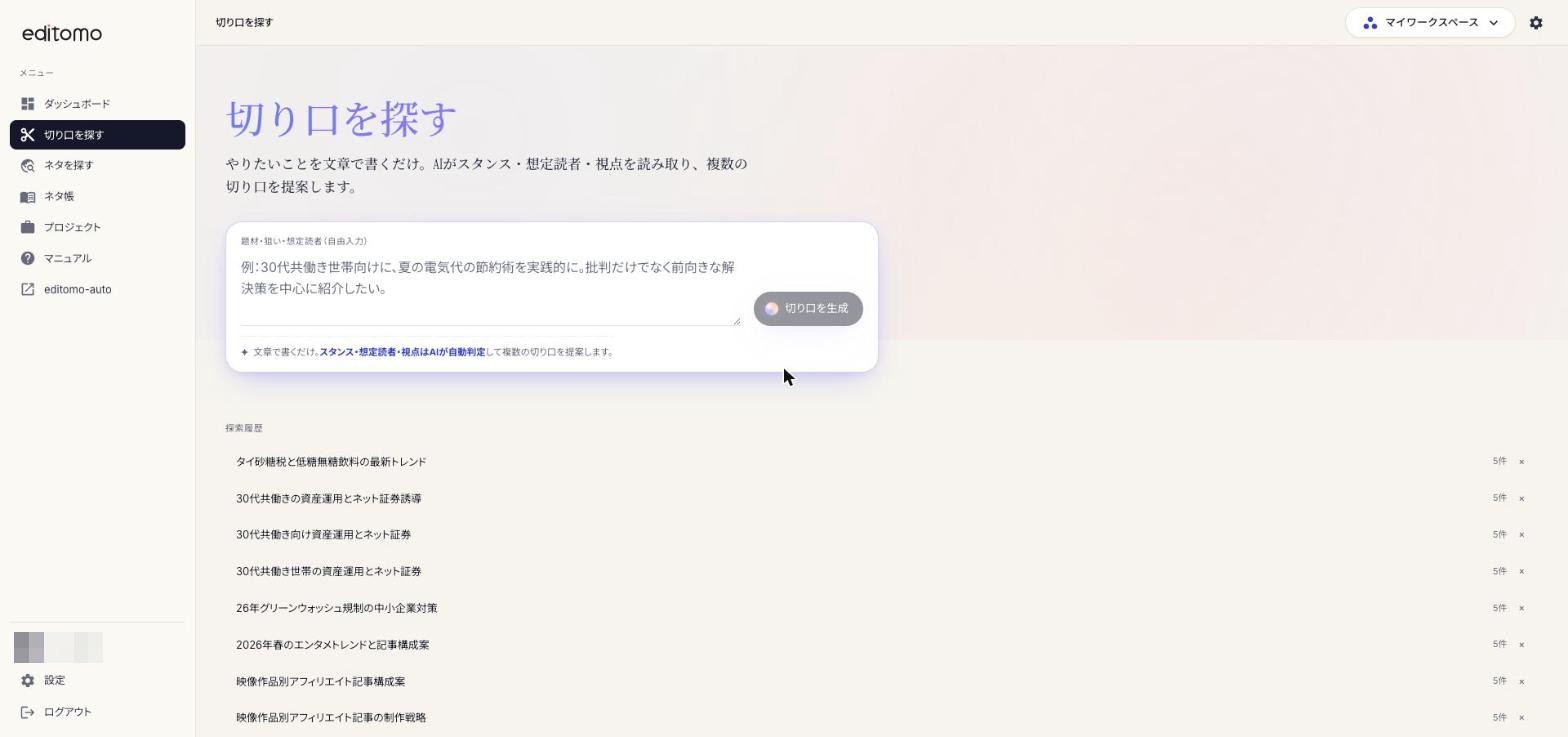Delete history 30代共働き世帯の資産運用とネット証券

1521,572
